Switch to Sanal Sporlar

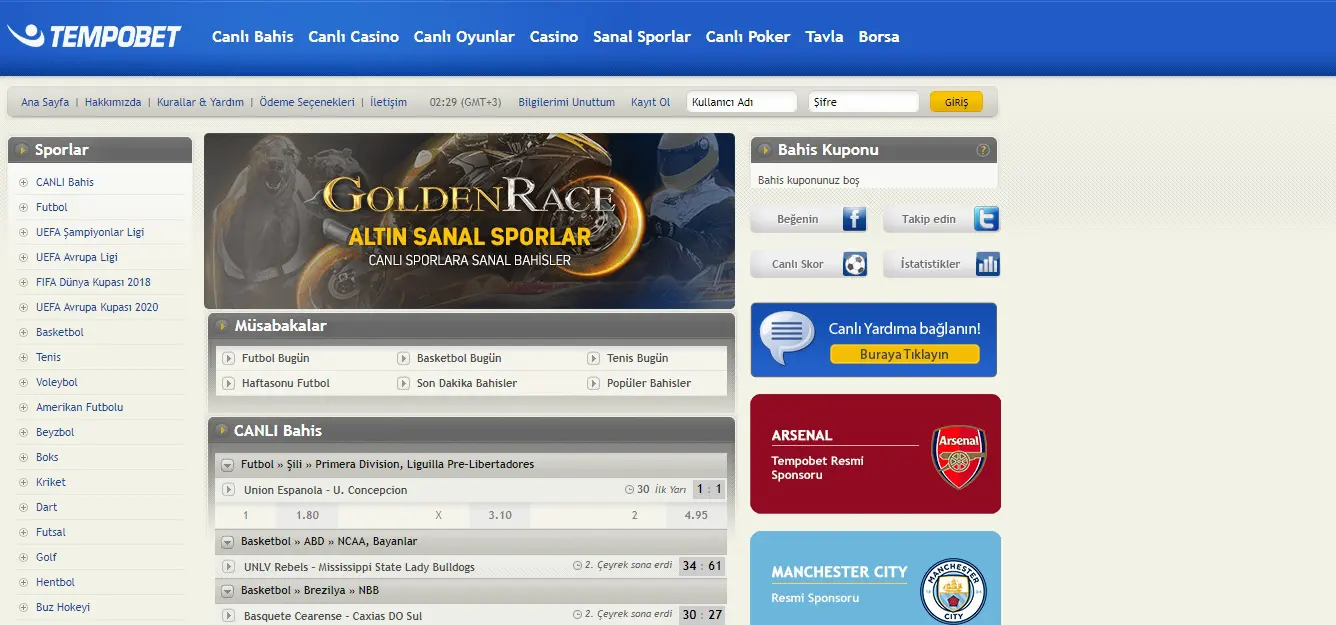[642, 37]
